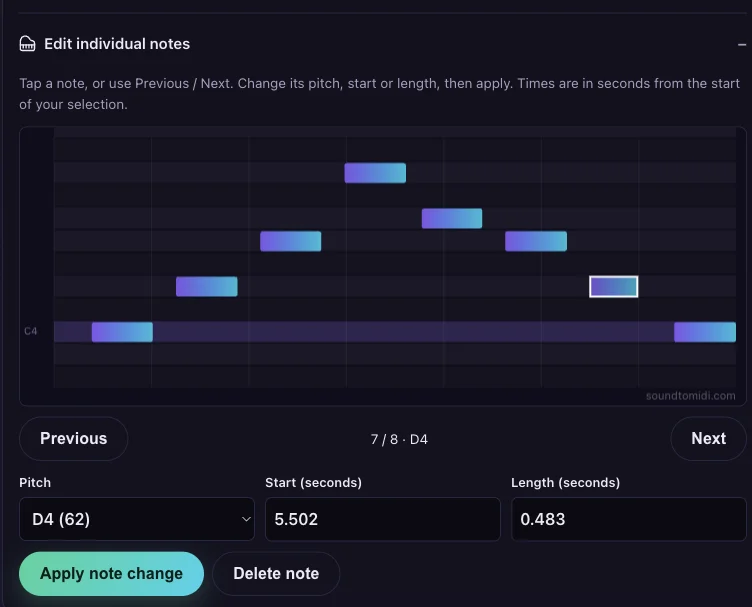Click the Length (seconds) label

[565, 483]
